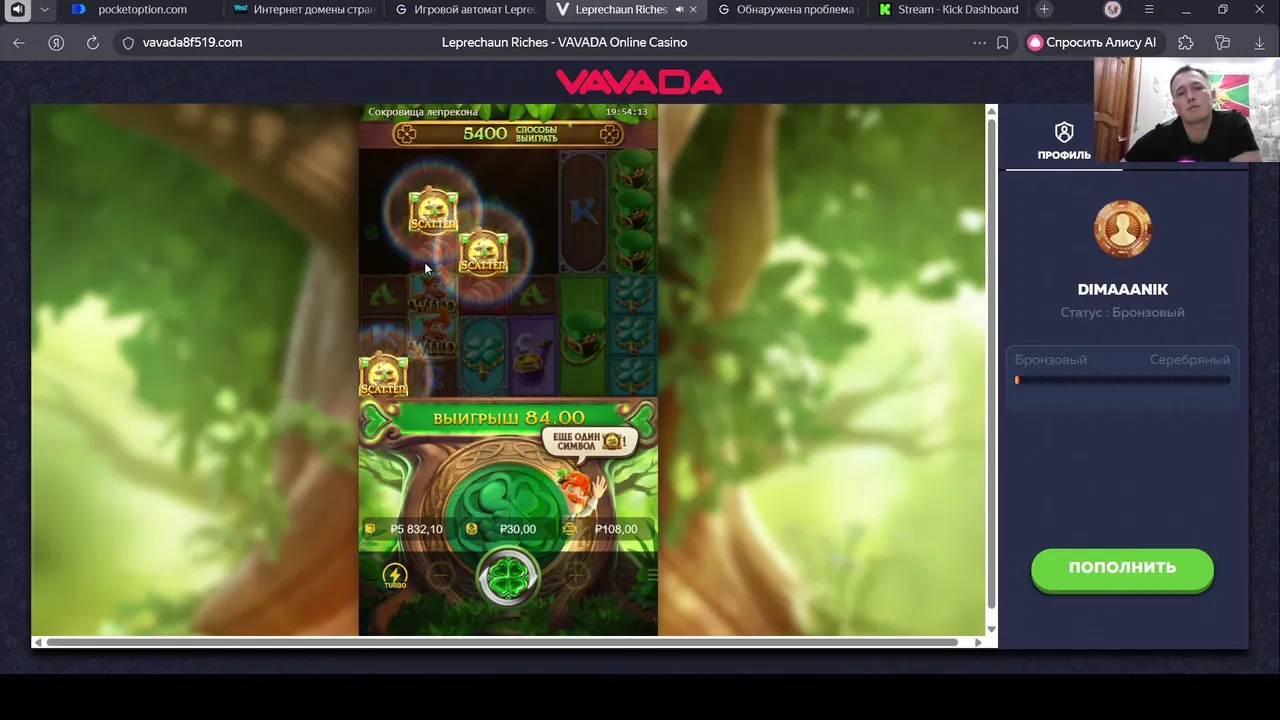The height and width of the screenshot is (720, 1280).
Task: Open the browser main menu
Action: tap(1149, 10)
